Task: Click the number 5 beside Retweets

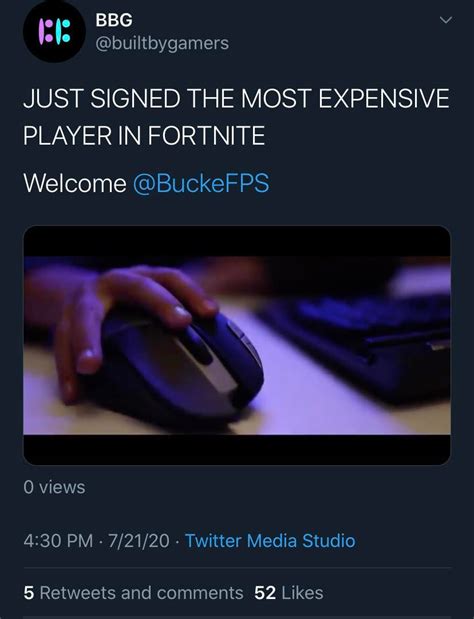Action: pos(28,593)
